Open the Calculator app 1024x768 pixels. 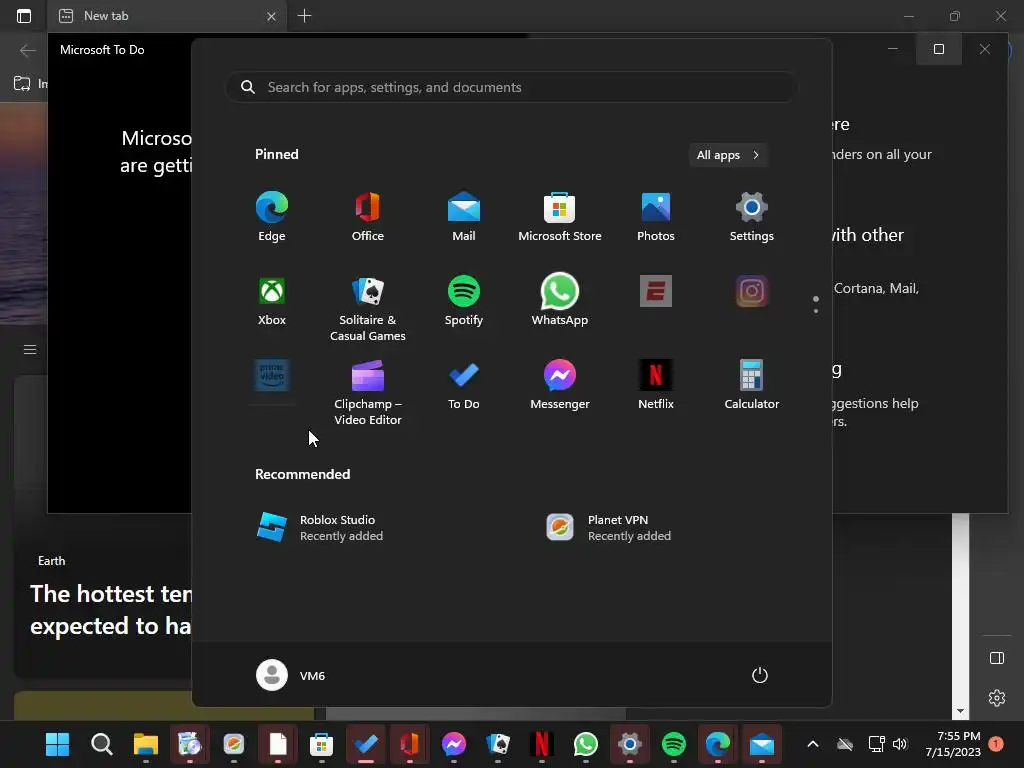click(752, 385)
